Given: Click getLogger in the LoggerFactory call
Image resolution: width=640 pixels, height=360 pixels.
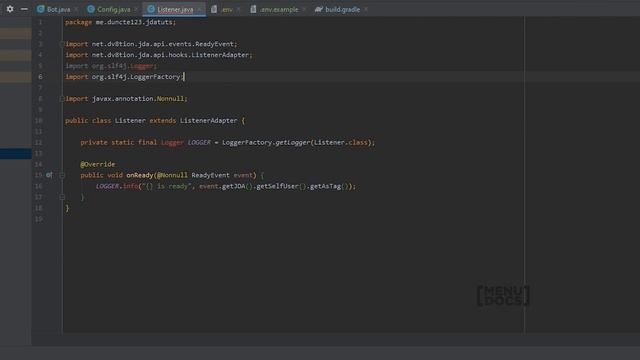Looking at the screenshot, I should [x=293, y=143].
